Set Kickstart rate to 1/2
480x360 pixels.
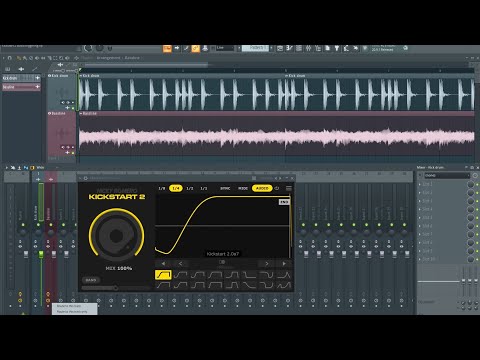[x=190, y=188]
